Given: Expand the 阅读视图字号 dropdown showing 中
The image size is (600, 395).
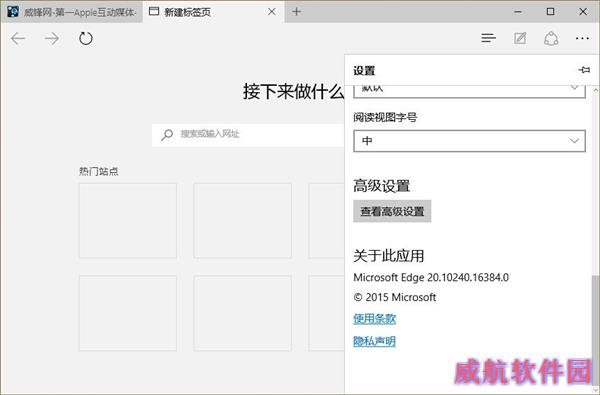Looking at the screenshot, I should click(469, 141).
